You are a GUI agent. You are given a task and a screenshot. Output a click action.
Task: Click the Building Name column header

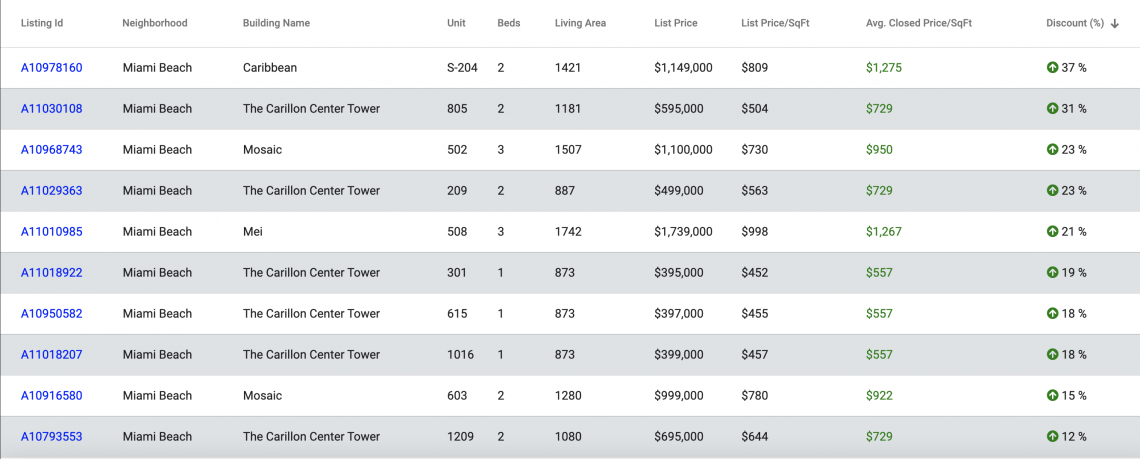276,23
